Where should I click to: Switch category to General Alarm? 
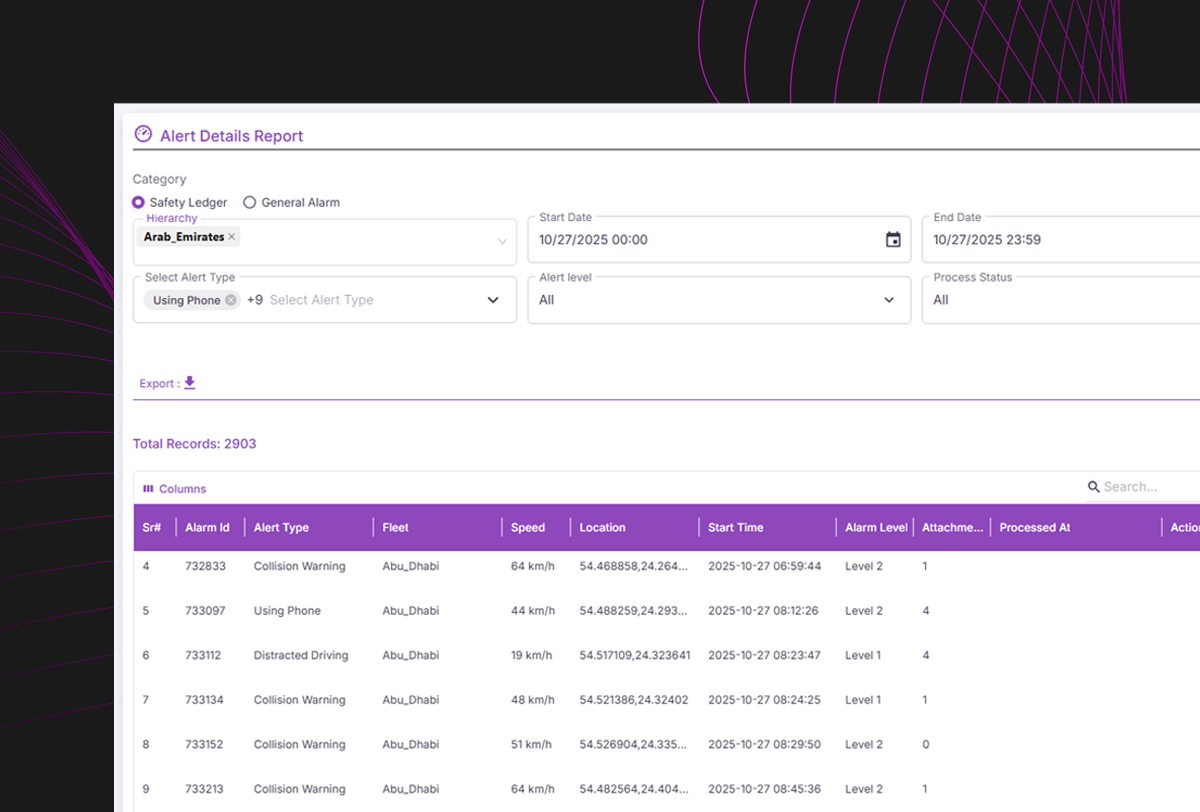(249, 202)
